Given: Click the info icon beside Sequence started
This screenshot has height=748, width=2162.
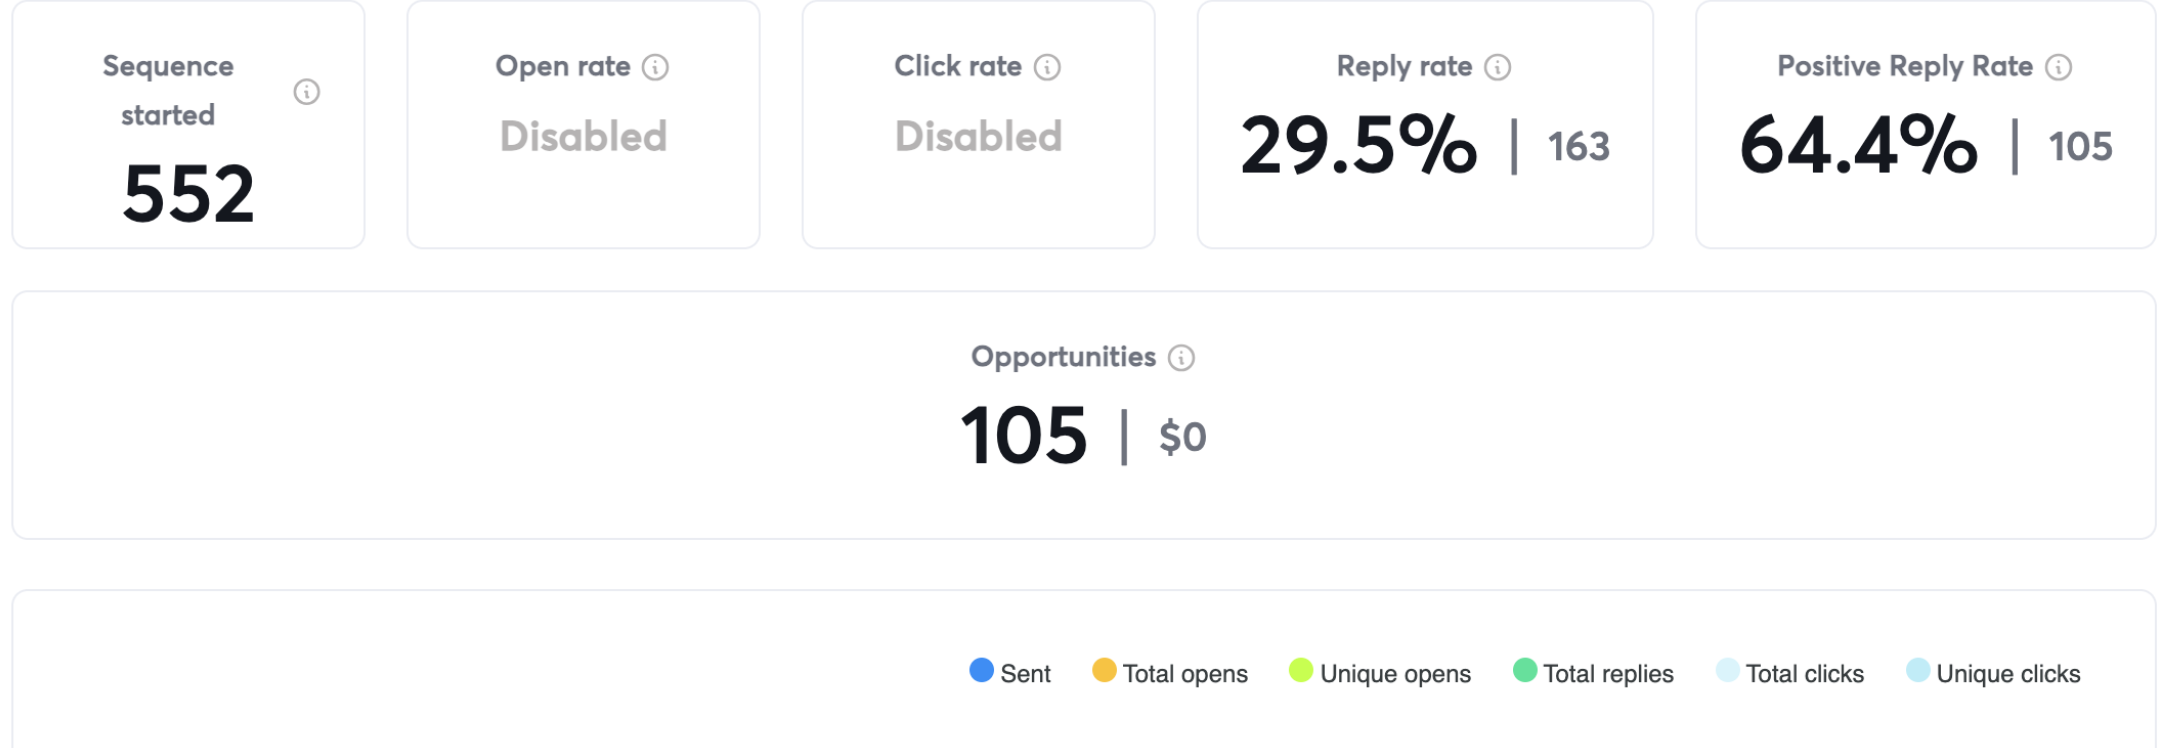Looking at the screenshot, I should [x=306, y=92].
